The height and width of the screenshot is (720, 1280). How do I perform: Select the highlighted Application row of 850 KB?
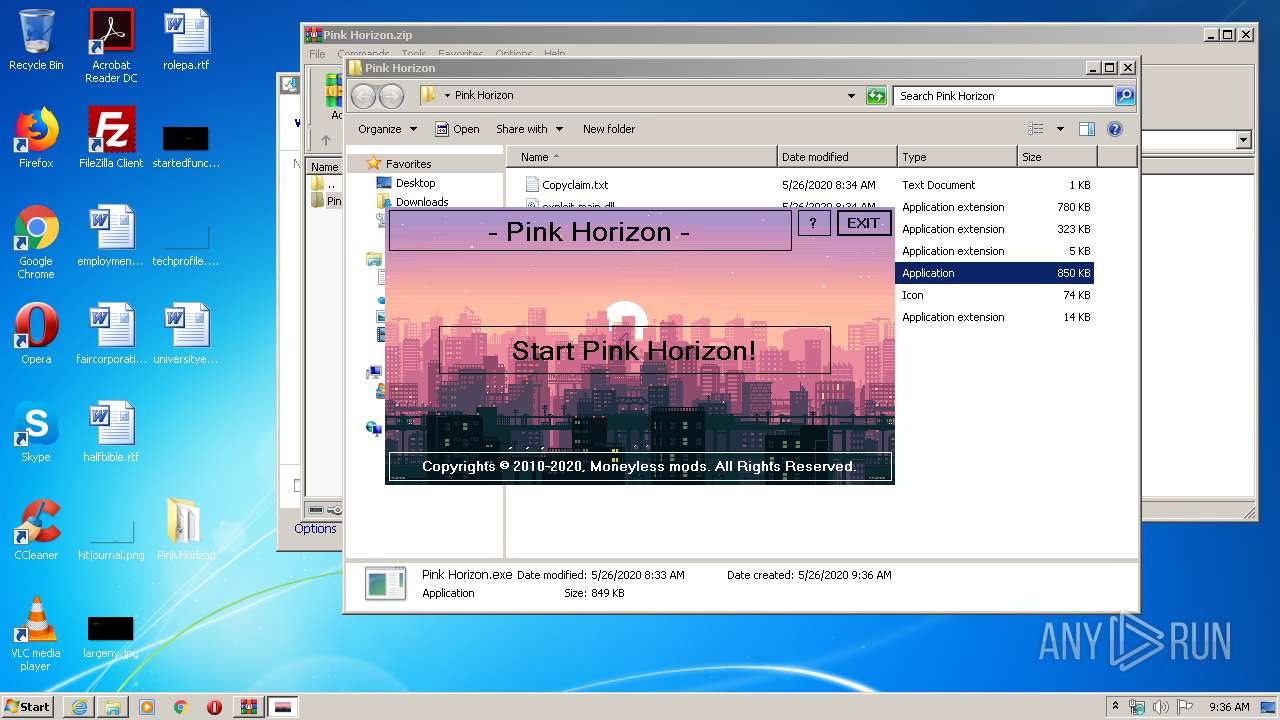click(995, 273)
